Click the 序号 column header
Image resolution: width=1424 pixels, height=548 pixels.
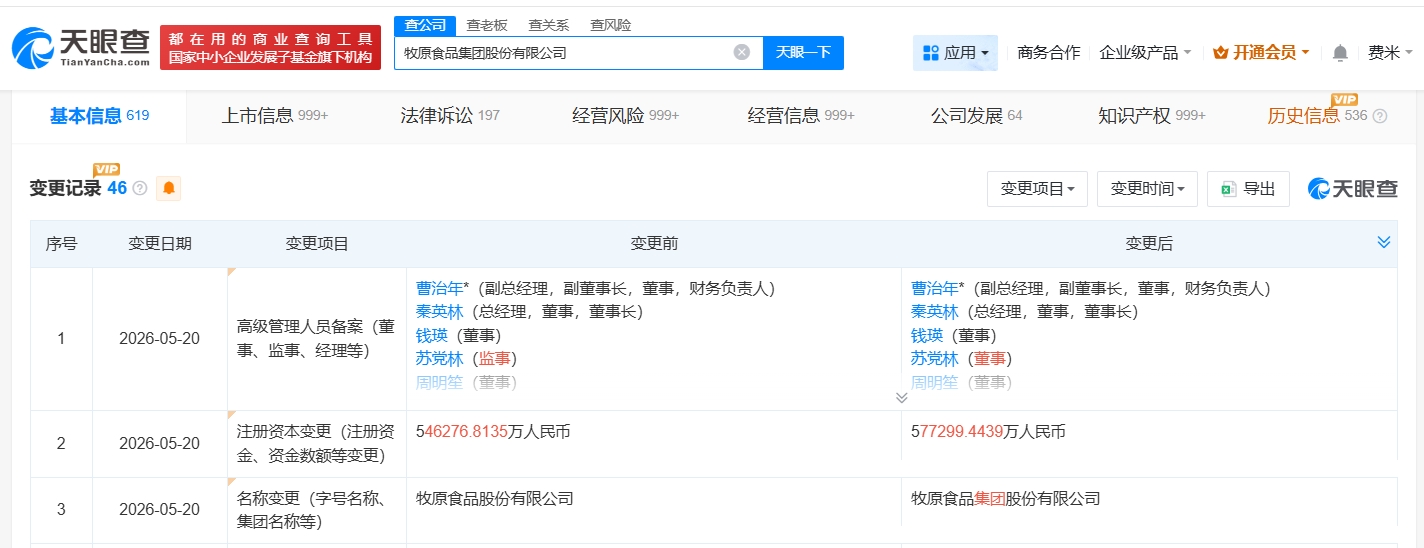coord(61,243)
